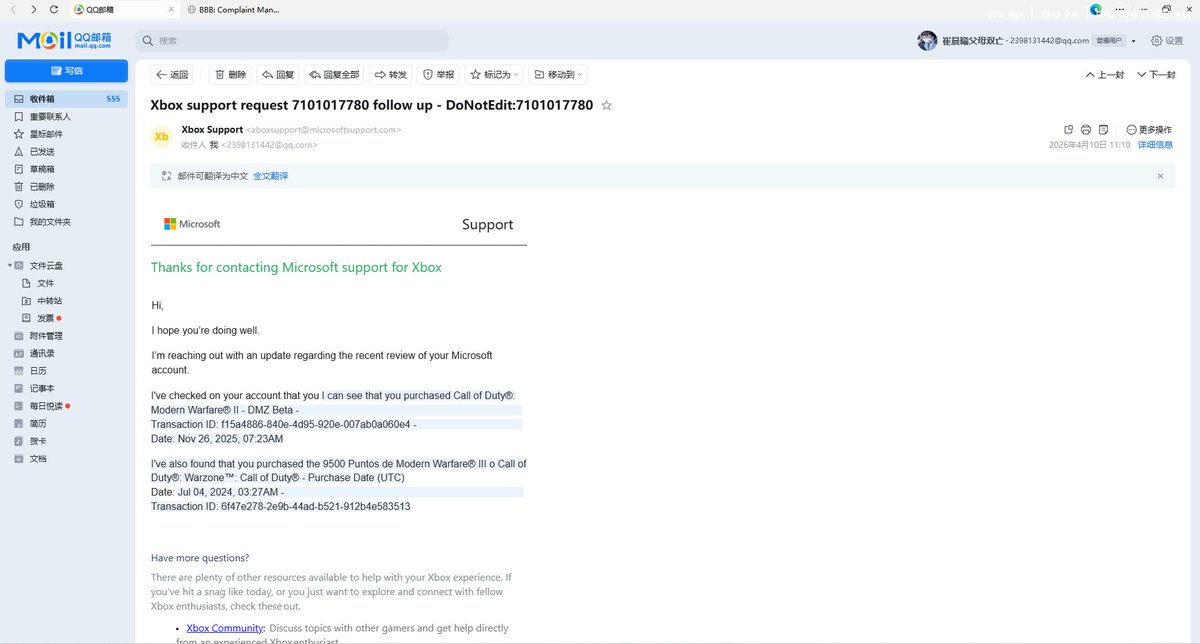
Task: Forward email with 转发 button
Action: click(390, 74)
